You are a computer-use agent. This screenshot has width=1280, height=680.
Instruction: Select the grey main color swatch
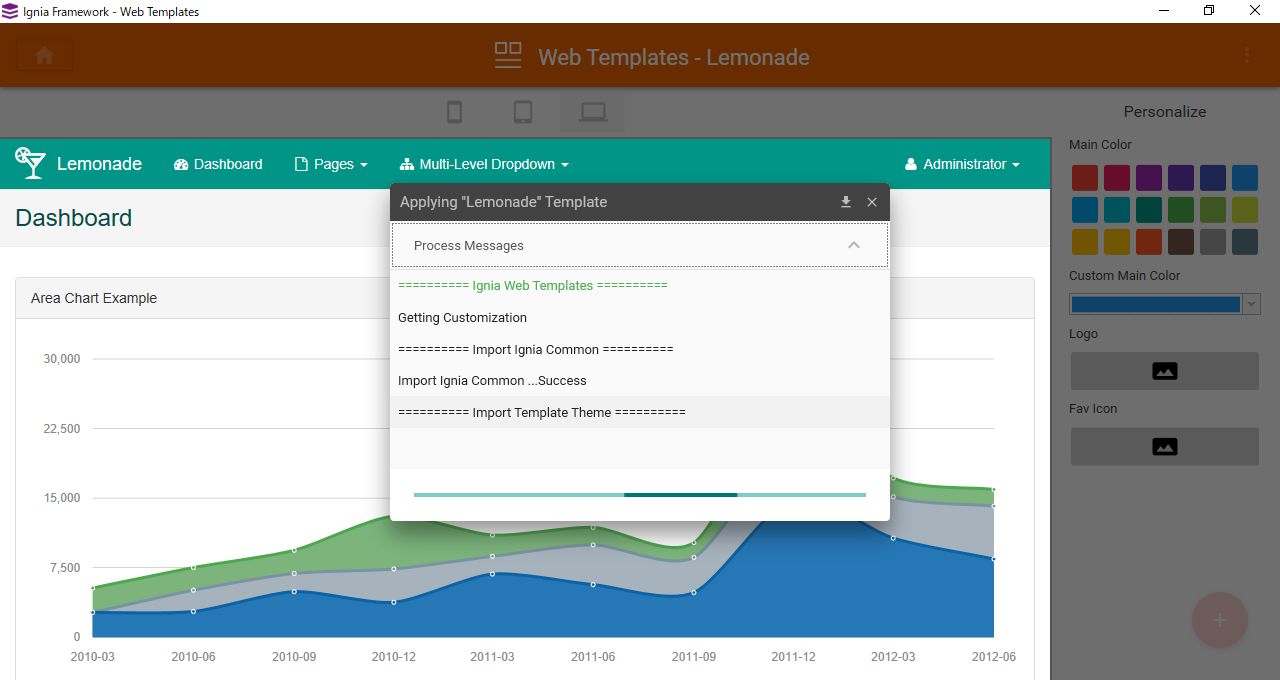1213,242
